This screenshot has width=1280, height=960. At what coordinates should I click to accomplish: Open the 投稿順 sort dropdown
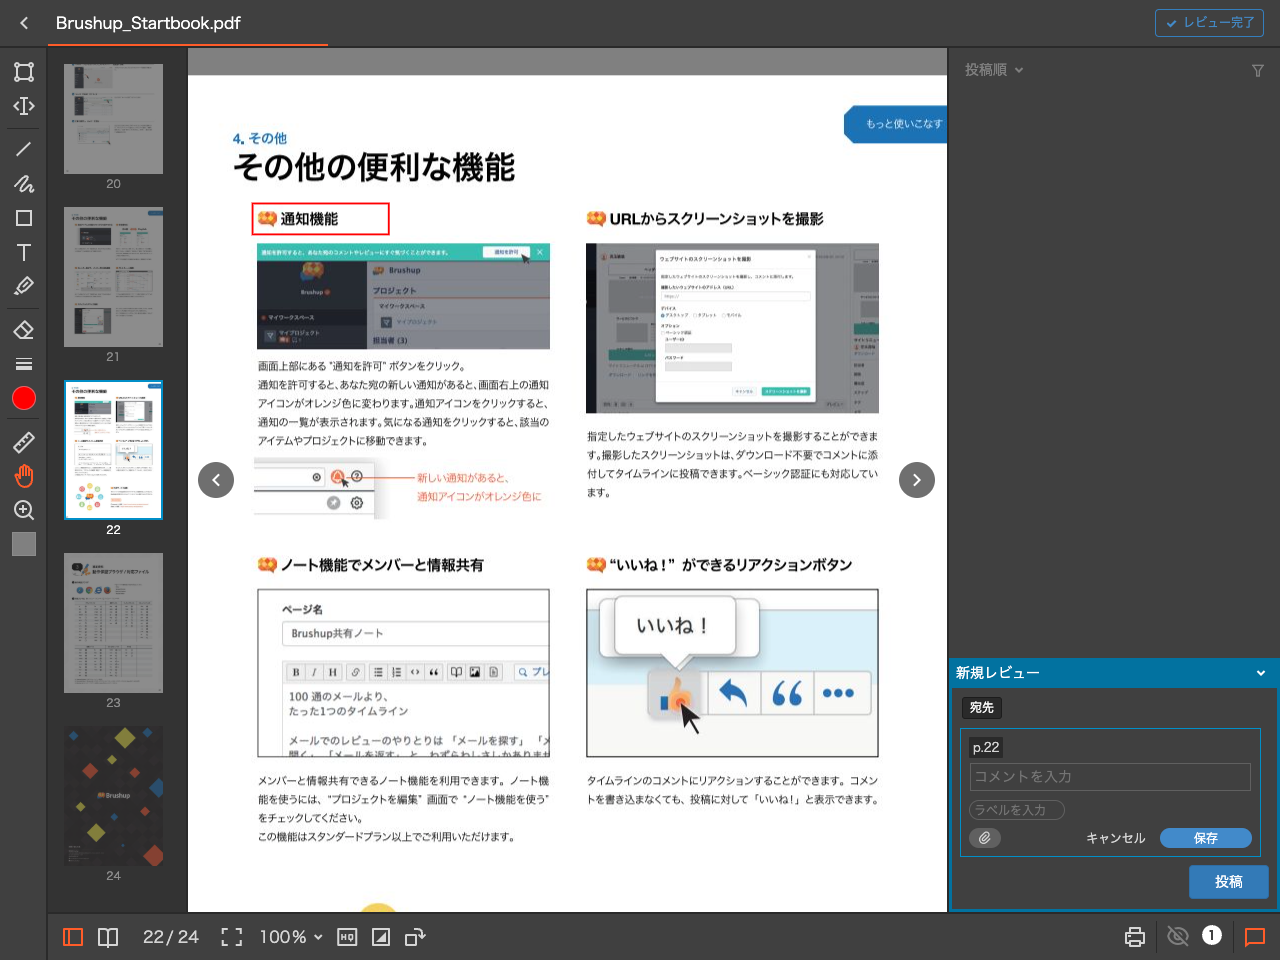click(x=994, y=70)
